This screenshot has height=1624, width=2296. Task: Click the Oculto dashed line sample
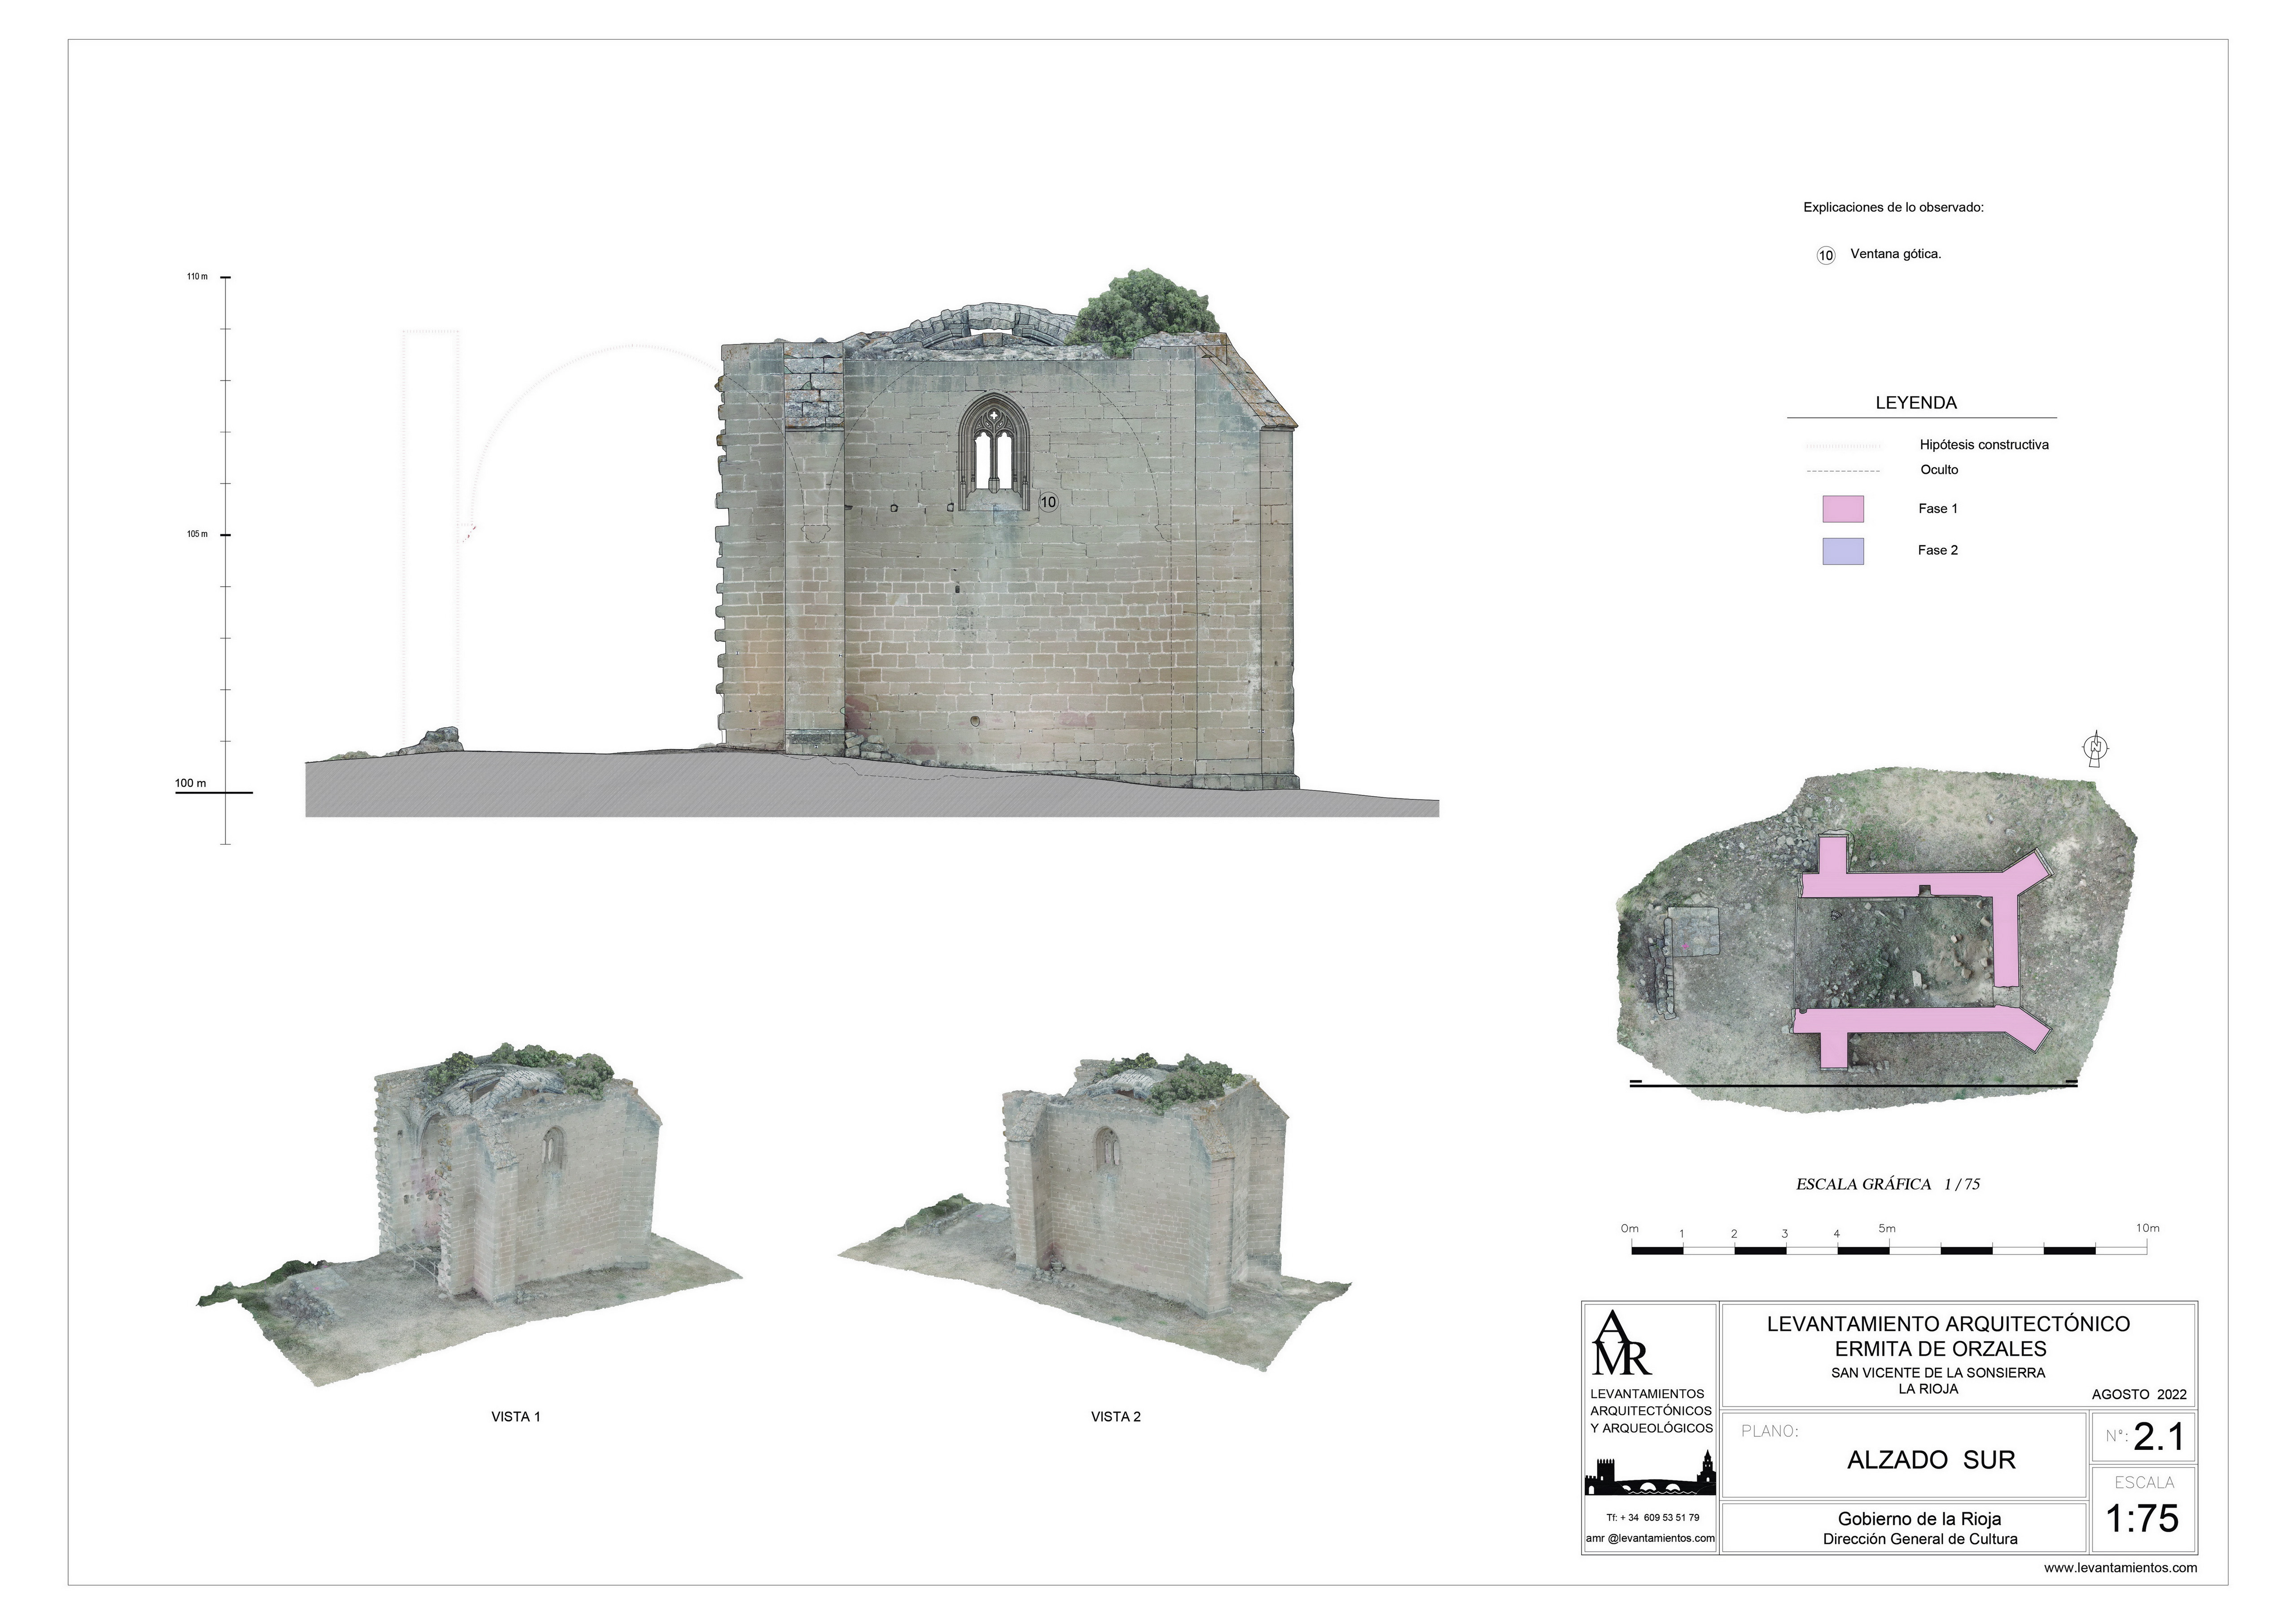(1843, 471)
